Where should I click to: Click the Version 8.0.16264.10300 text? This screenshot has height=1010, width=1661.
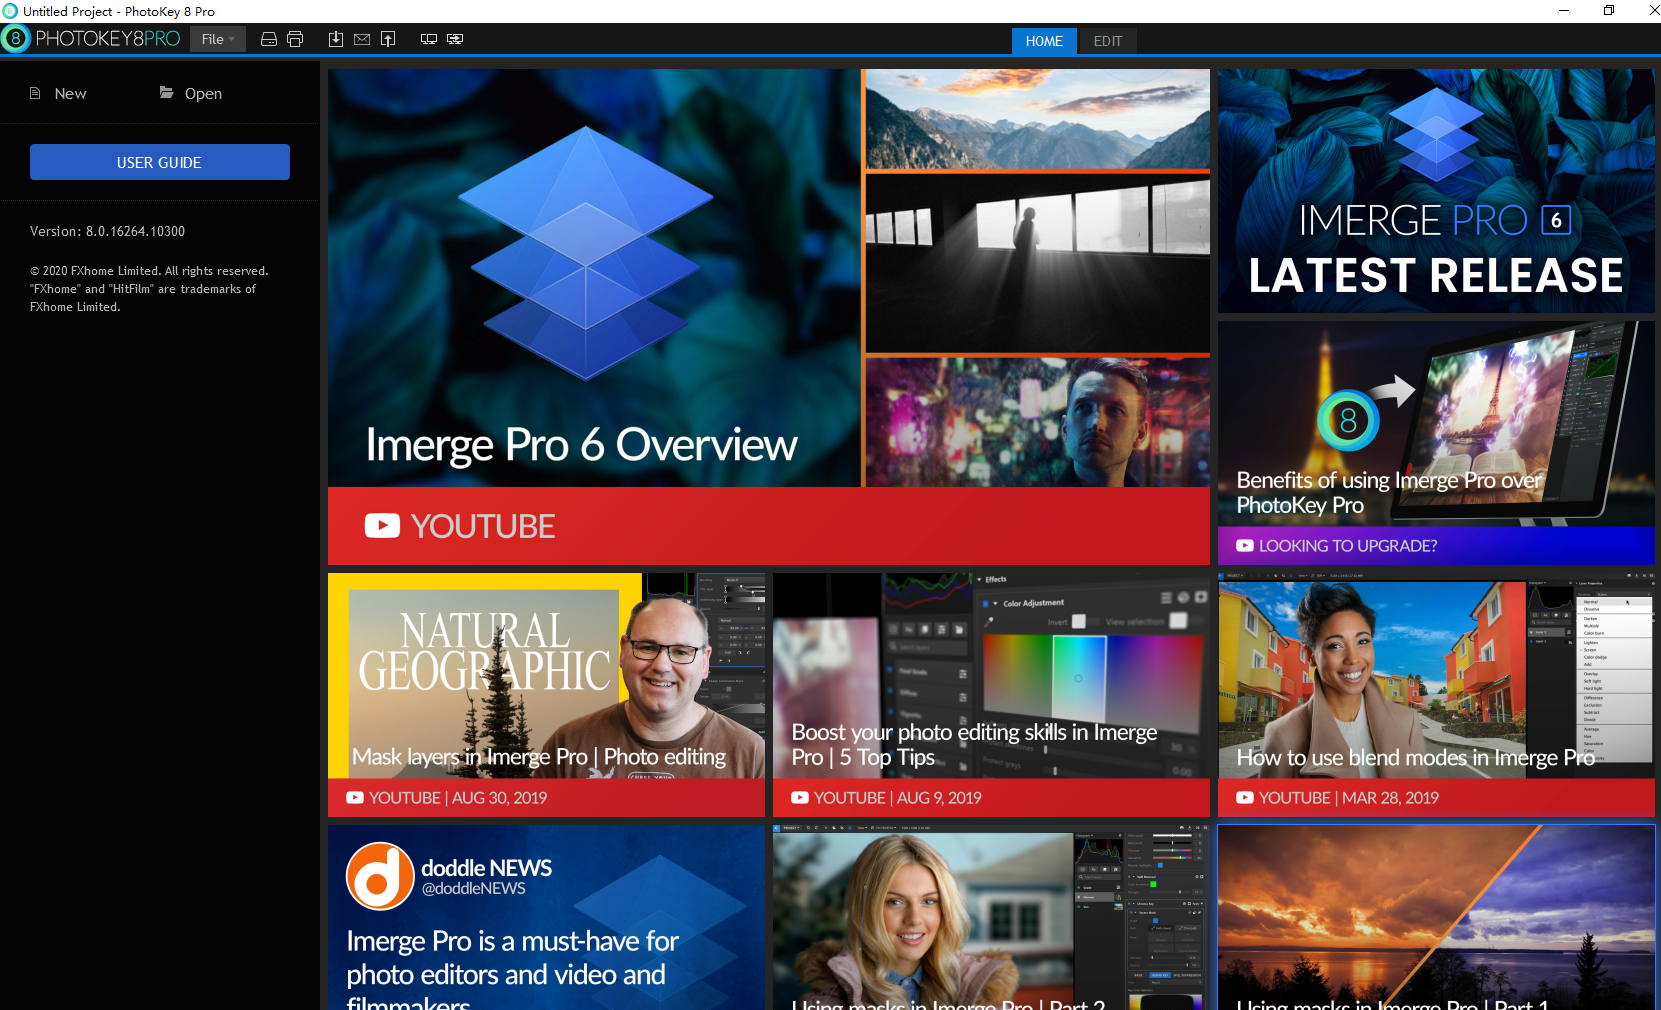click(107, 231)
